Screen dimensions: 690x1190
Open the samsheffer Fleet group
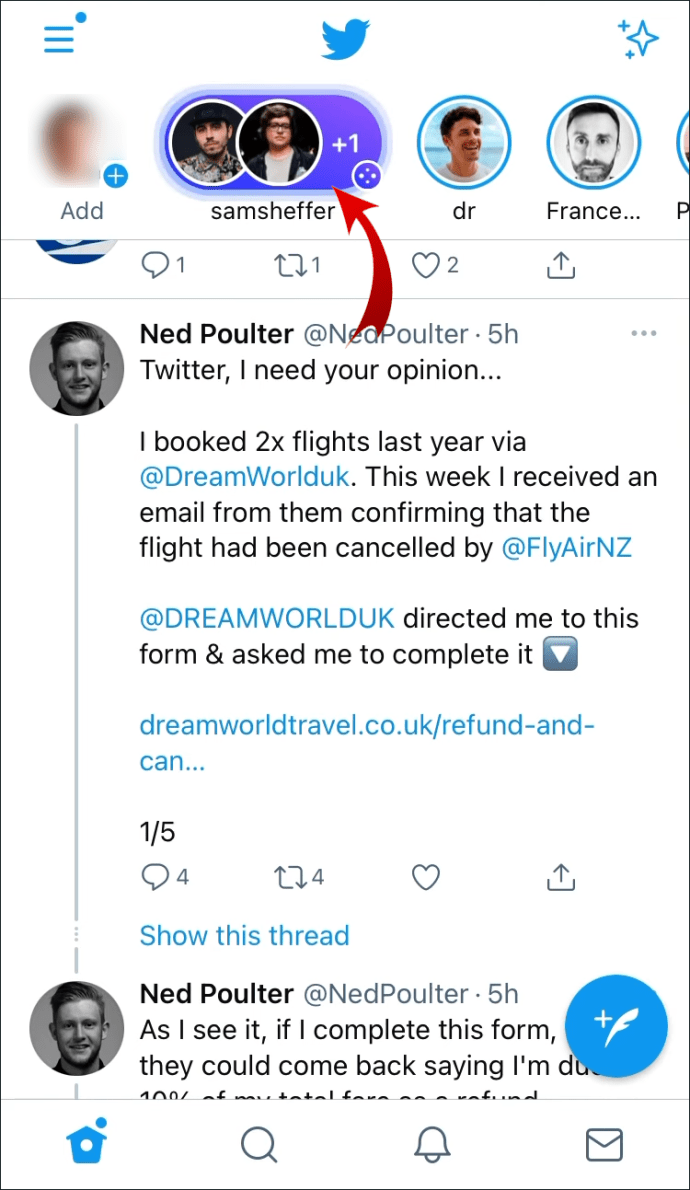(273, 145)
